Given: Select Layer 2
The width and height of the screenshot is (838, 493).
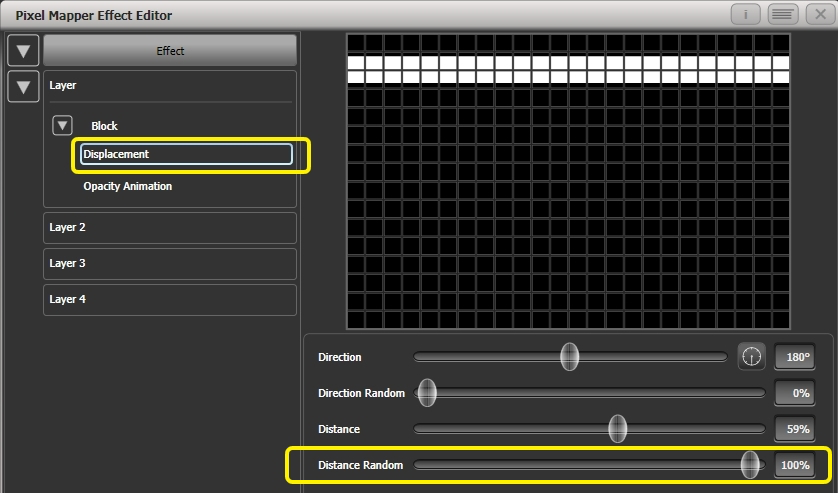Looking at the screenshot, I should point(170,228).
